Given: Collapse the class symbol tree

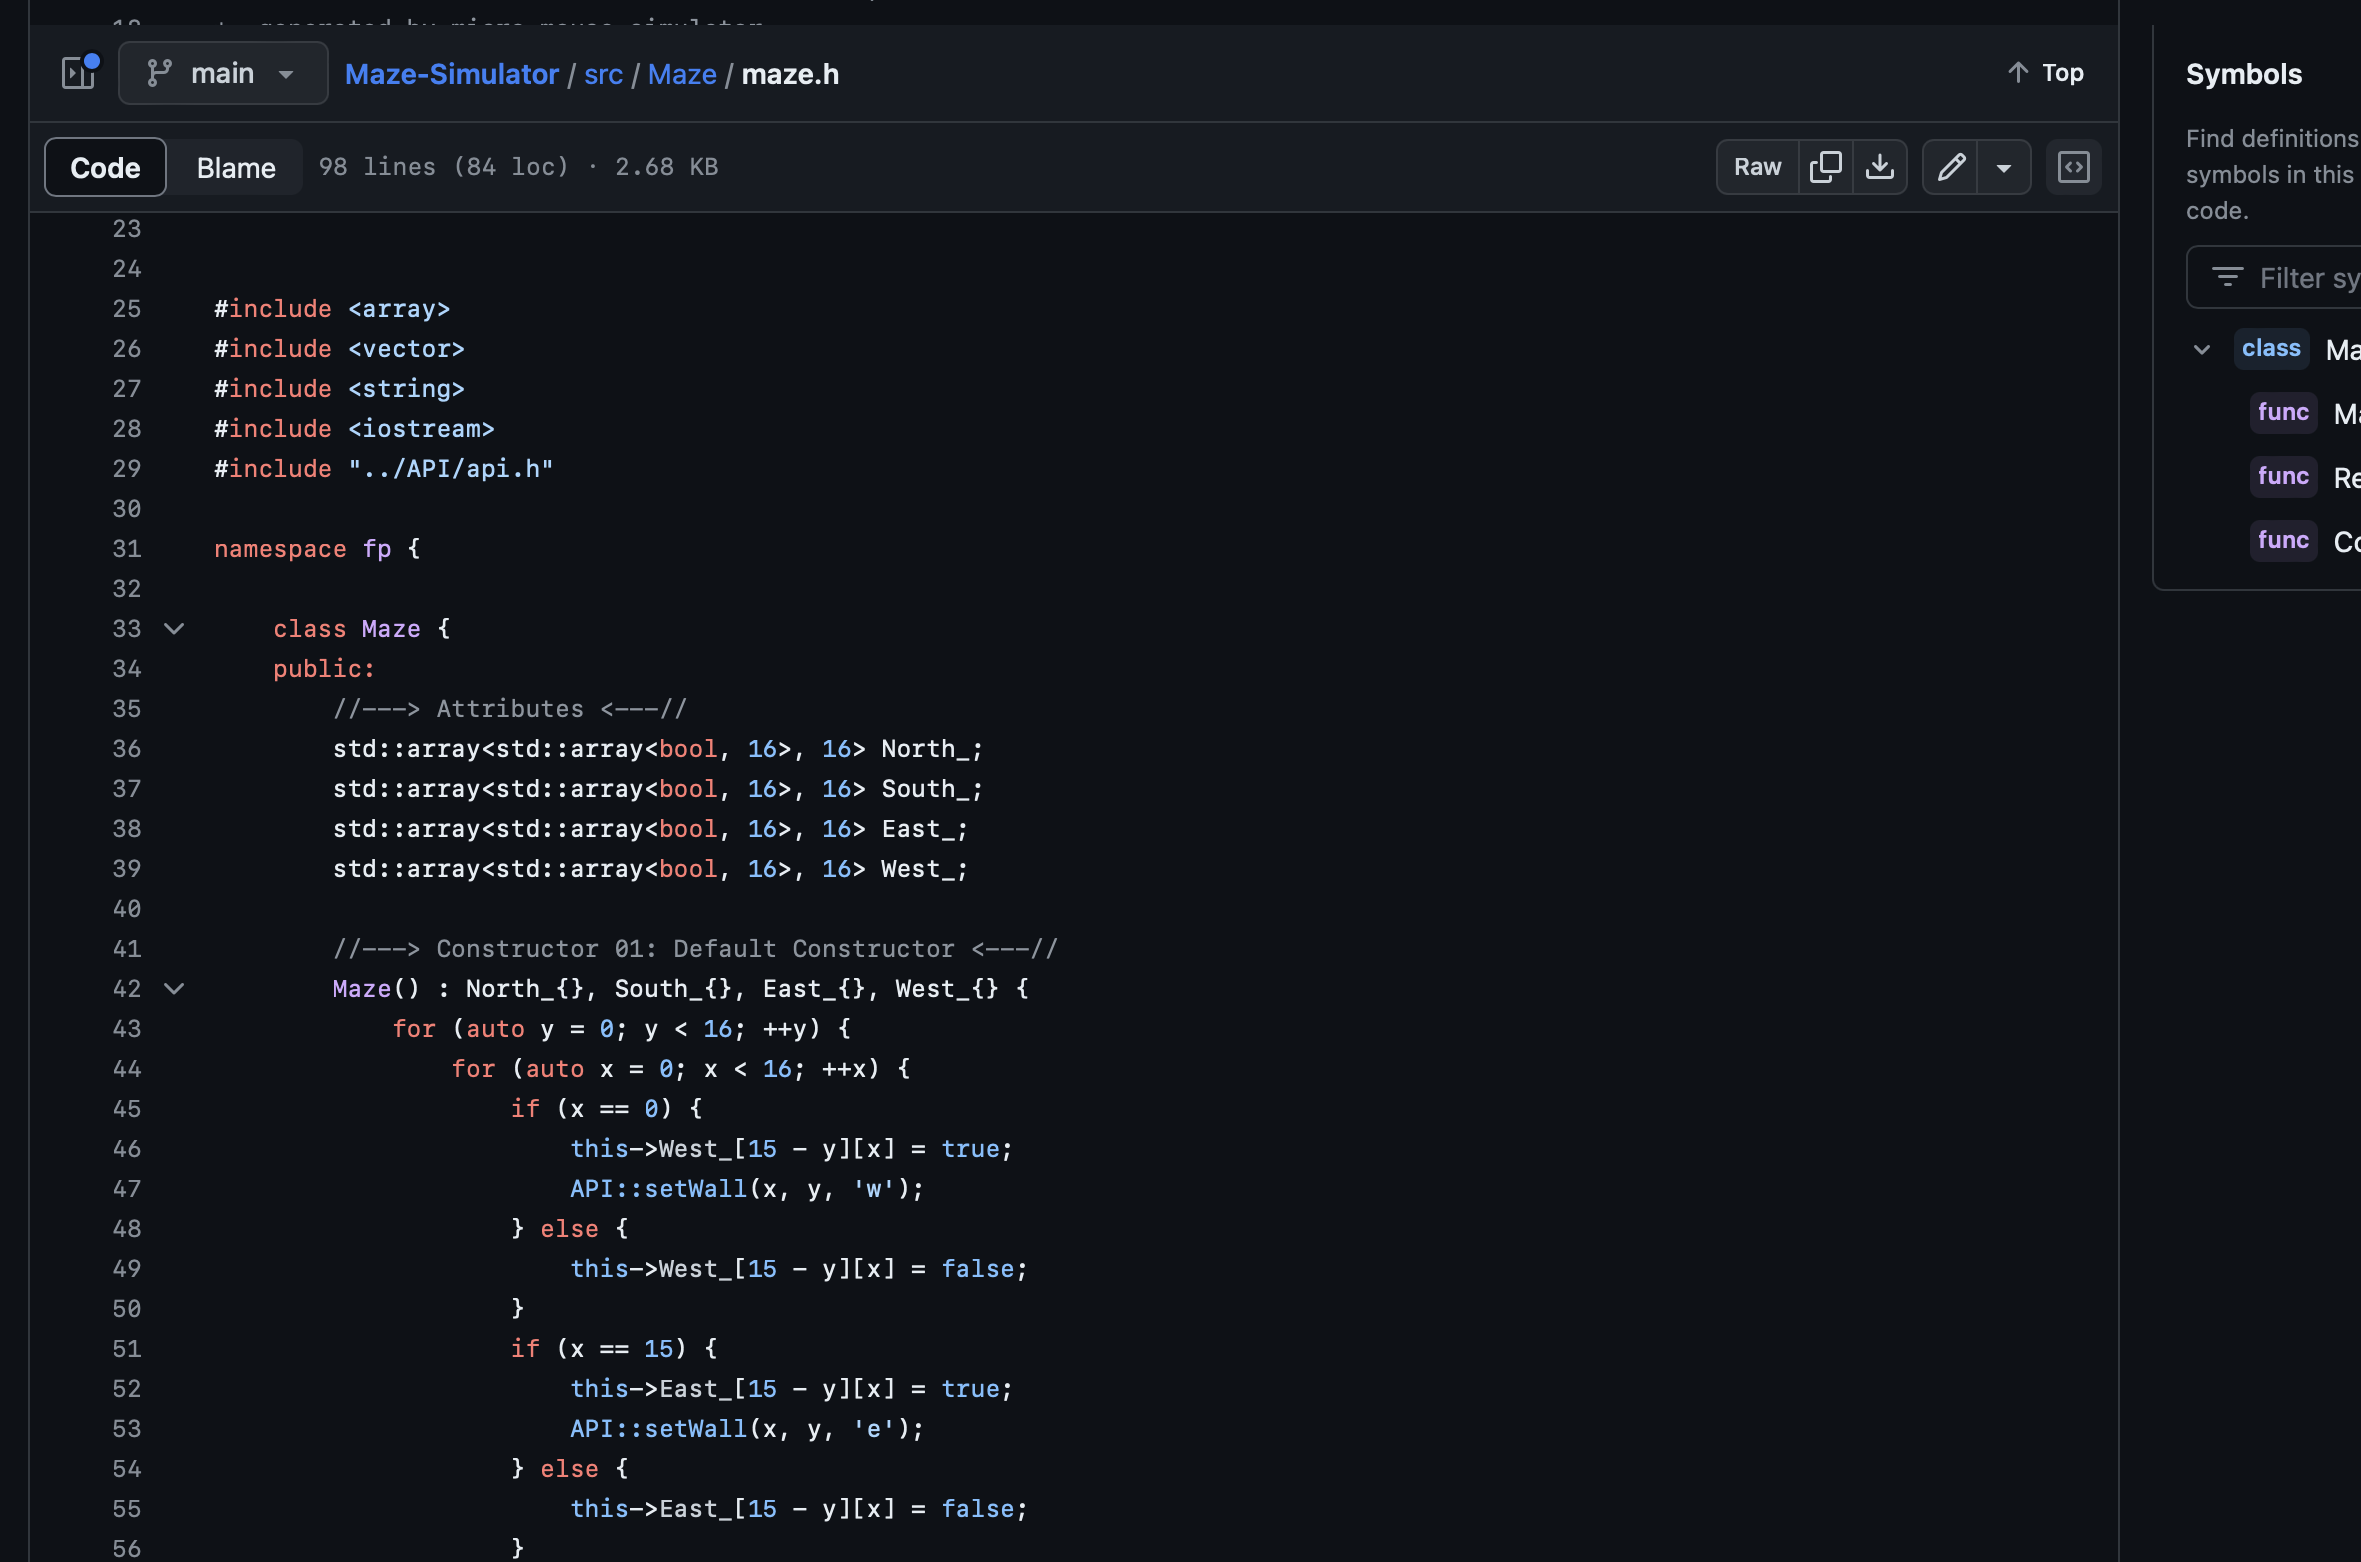Looking at the screenshot, I should tap(2202, 349).
